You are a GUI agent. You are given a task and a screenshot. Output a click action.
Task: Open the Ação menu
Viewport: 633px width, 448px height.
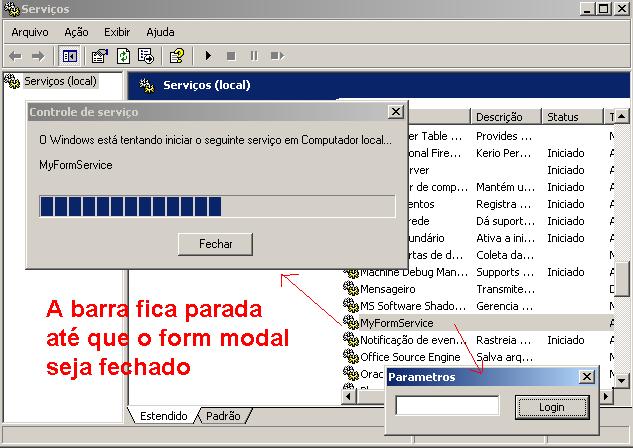(x=76, y=32)
